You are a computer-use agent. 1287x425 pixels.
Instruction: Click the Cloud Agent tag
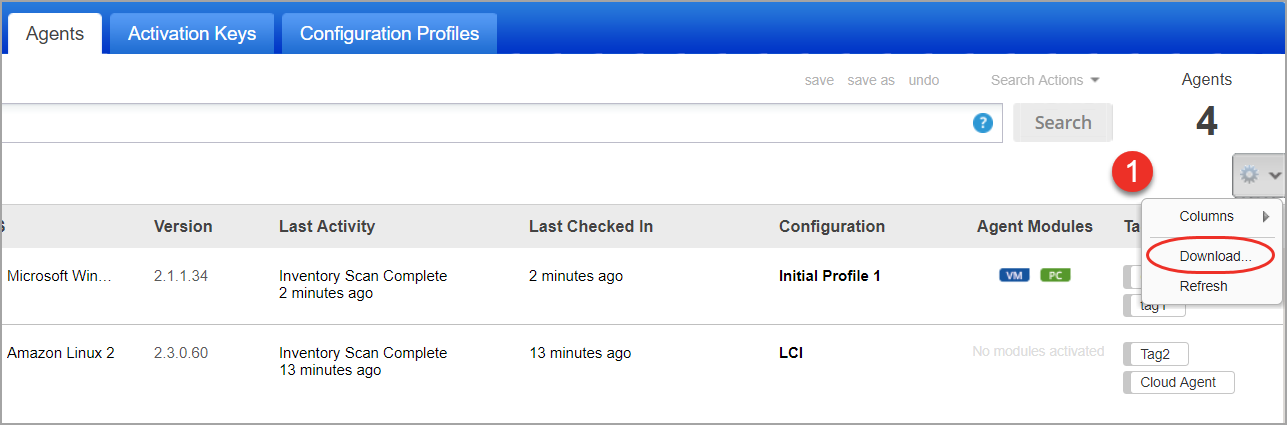[x=1178, y=382]
